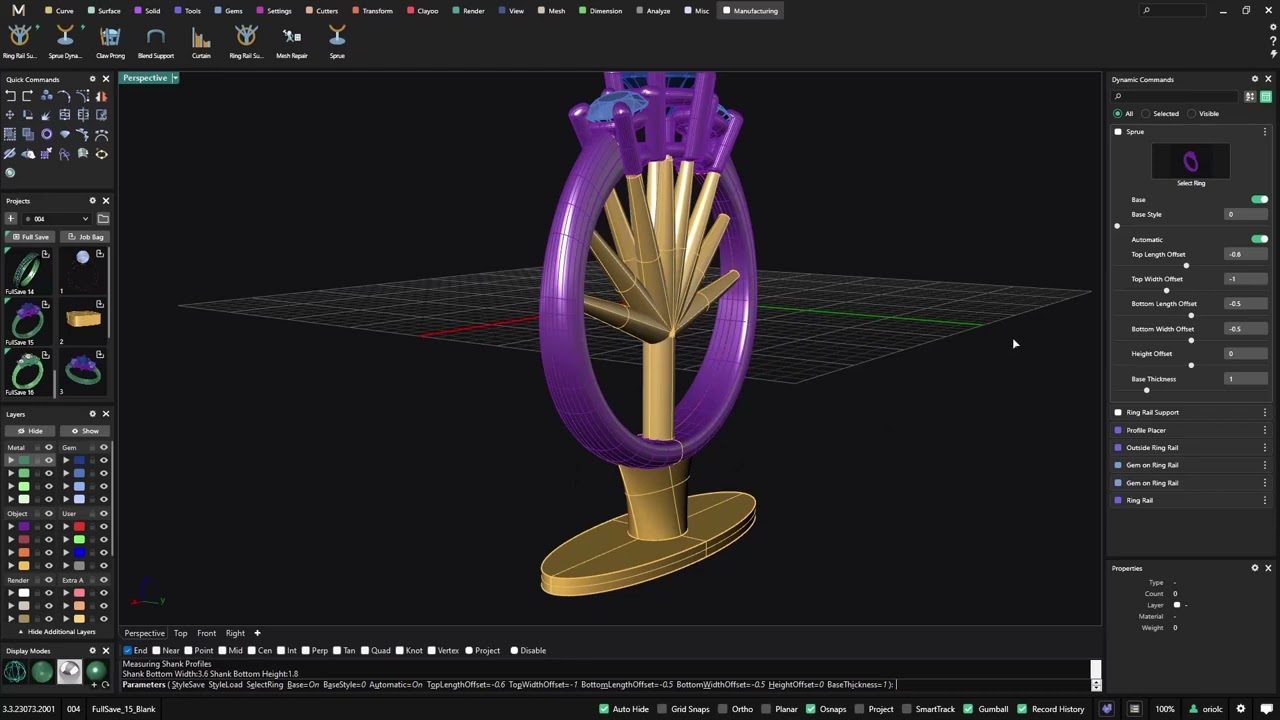Select wireframe display mode
This screenshot has height=720, width=1280.
(15, 672)
